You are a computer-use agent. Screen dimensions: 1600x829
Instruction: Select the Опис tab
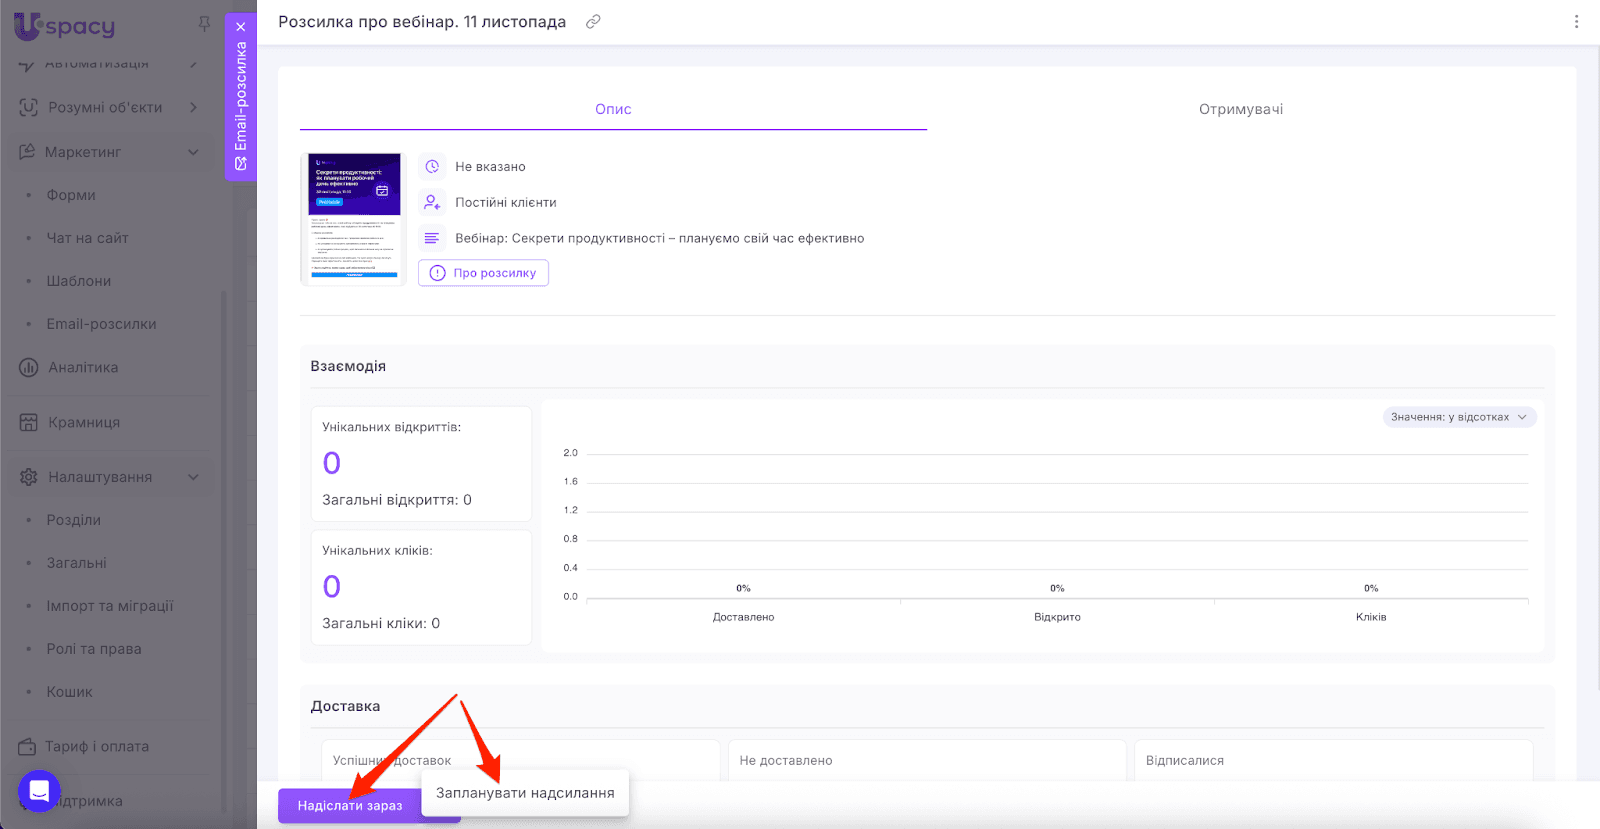(613, 109)
